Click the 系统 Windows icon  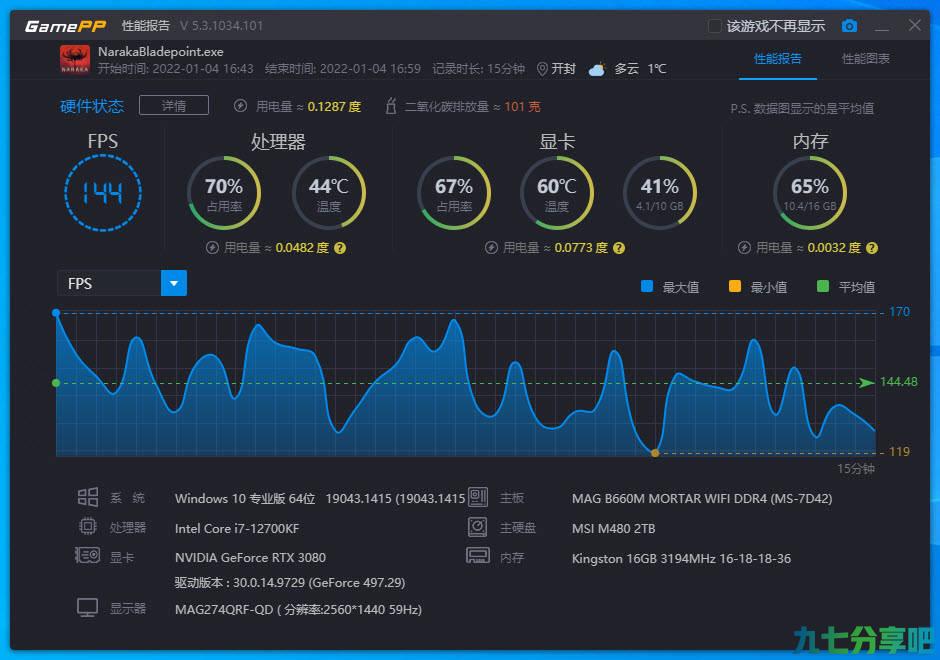coord(88,497)
